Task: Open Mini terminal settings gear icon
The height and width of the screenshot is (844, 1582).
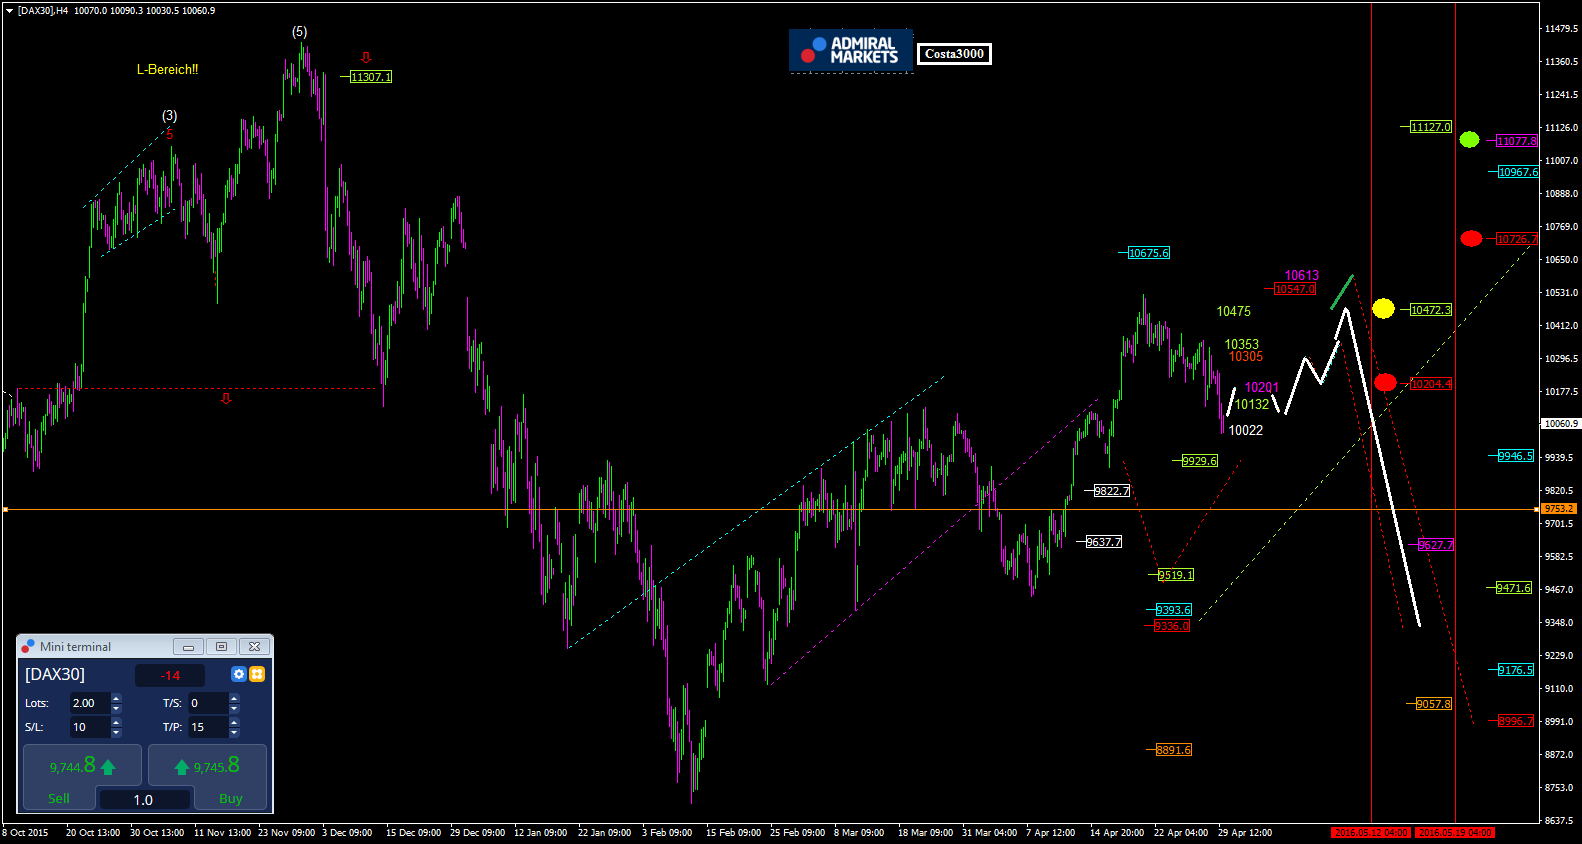Action: 238,674
